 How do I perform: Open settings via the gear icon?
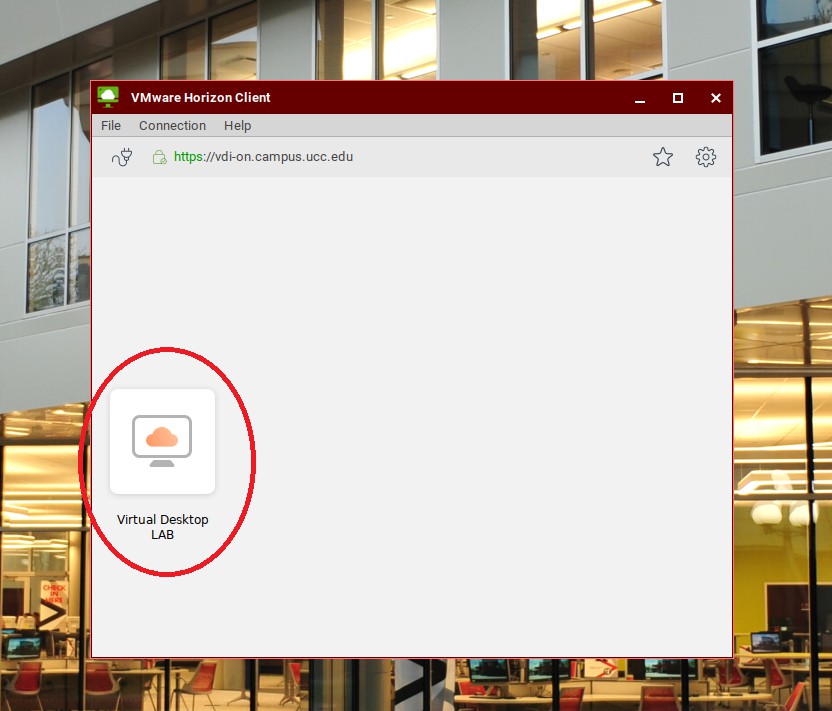(706, 157)
